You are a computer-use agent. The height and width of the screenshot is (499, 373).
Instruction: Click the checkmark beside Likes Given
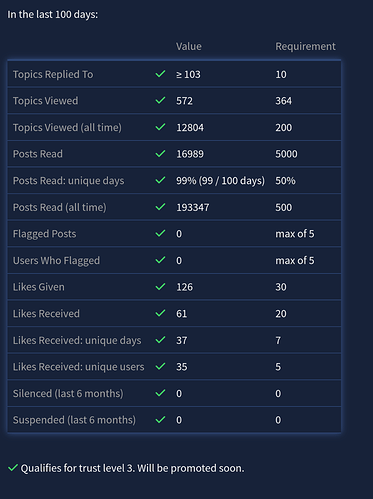pos(160,287)
